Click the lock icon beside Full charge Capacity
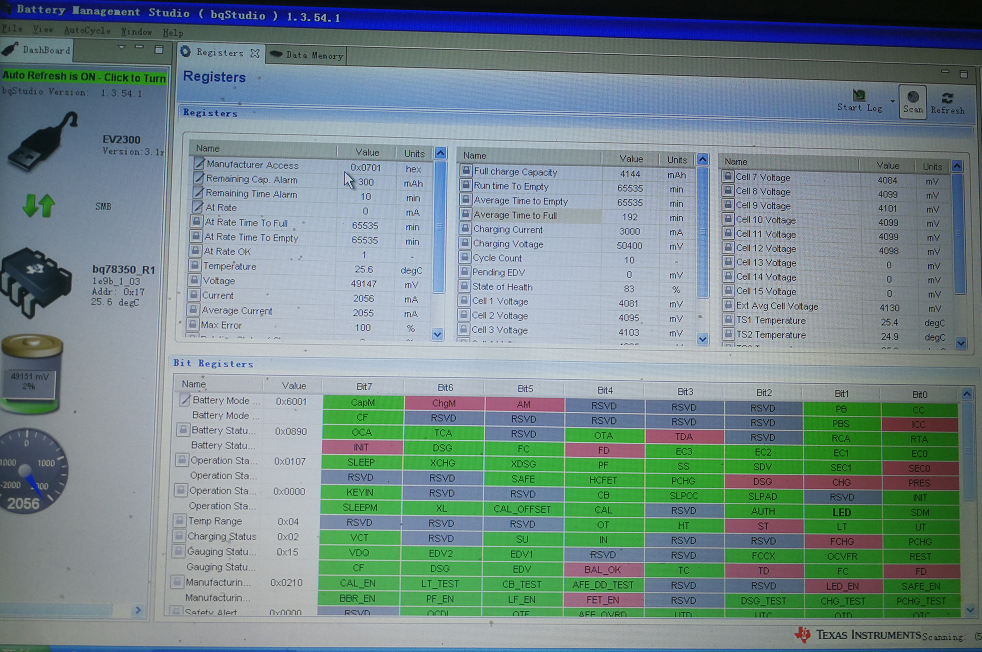Viewport: 982px width, 652px height. (x=466, y=170)
